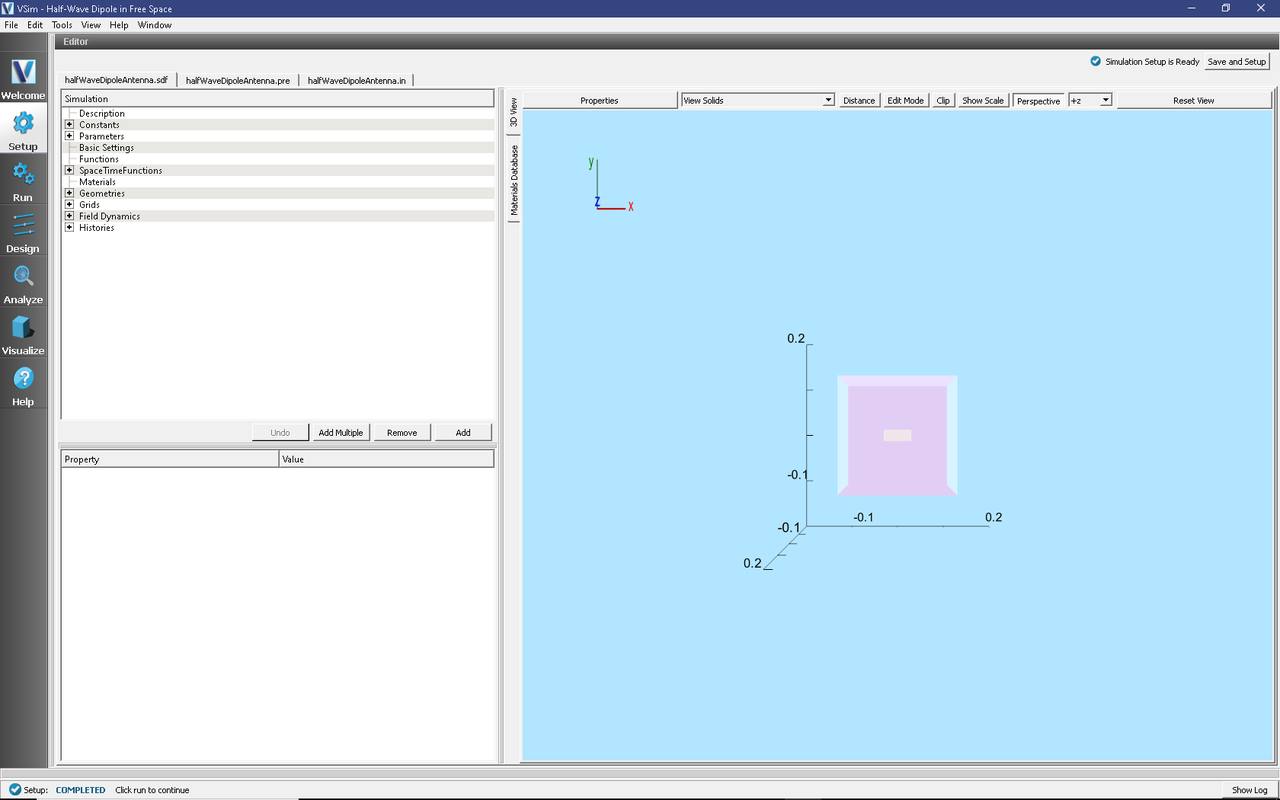
Task: Click the Save and Setup button
Action: pos(1236,61)
